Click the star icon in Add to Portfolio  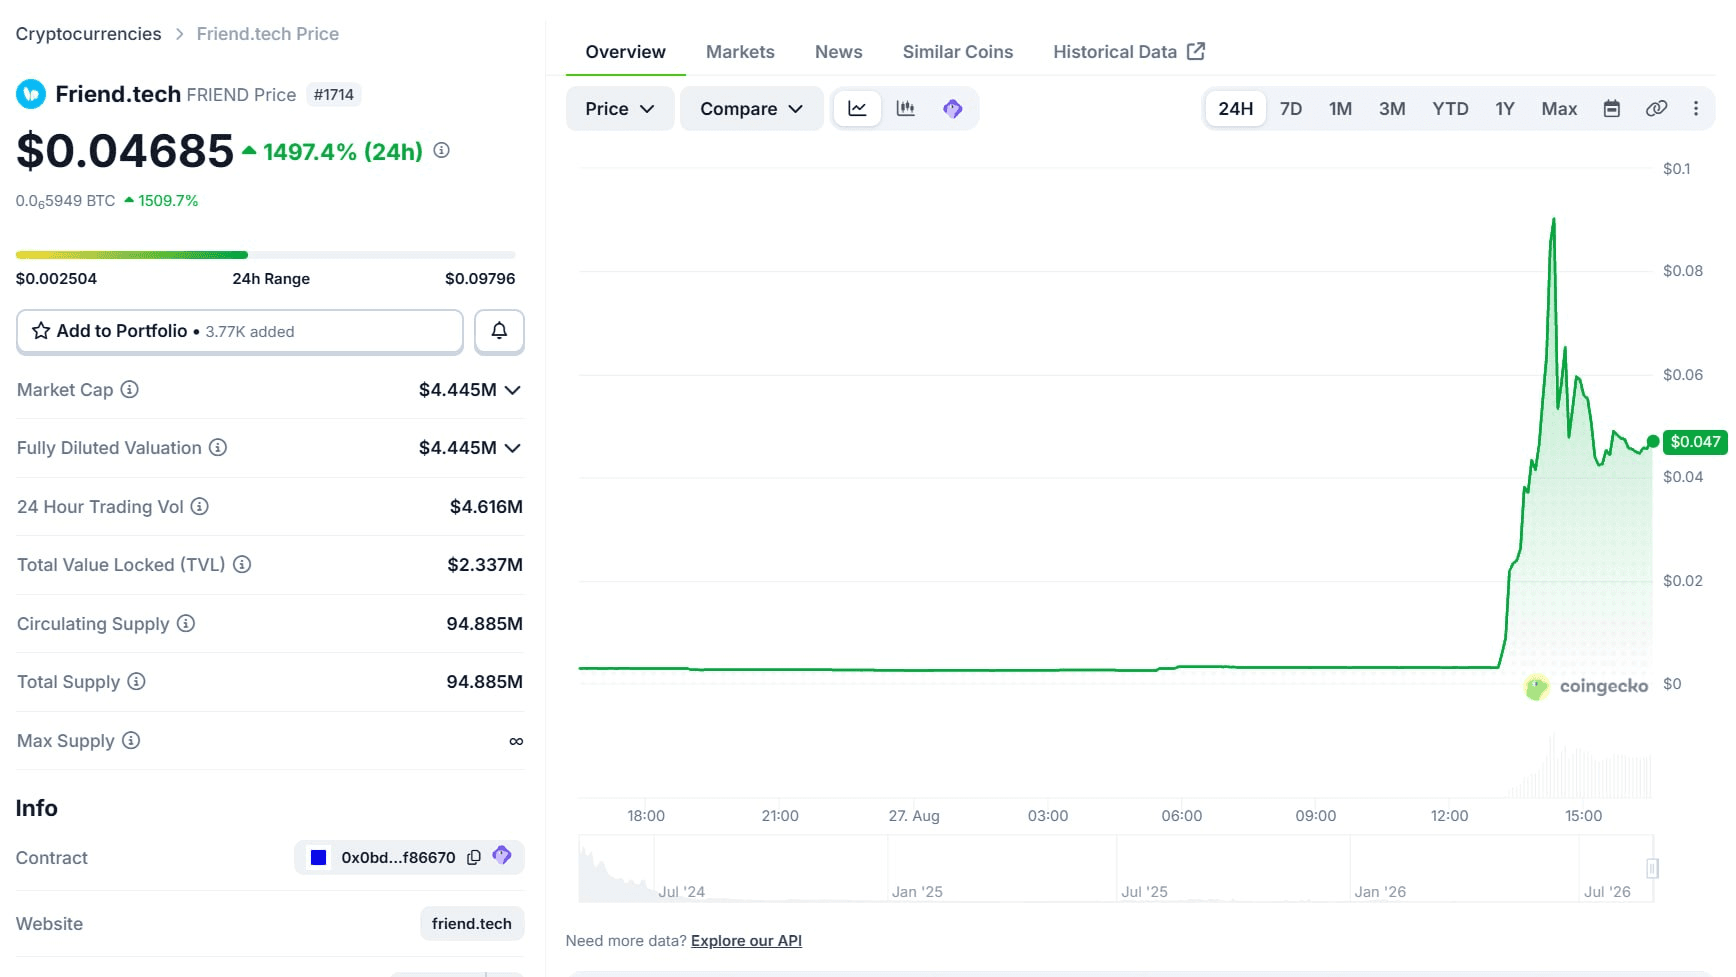tap(41, 331)
